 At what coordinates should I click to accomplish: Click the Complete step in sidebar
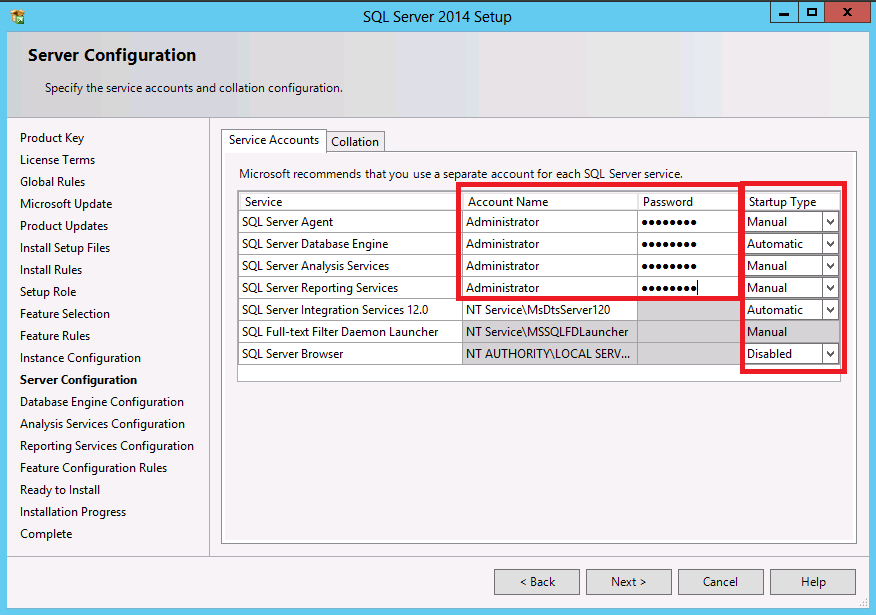tap(46, 534)
